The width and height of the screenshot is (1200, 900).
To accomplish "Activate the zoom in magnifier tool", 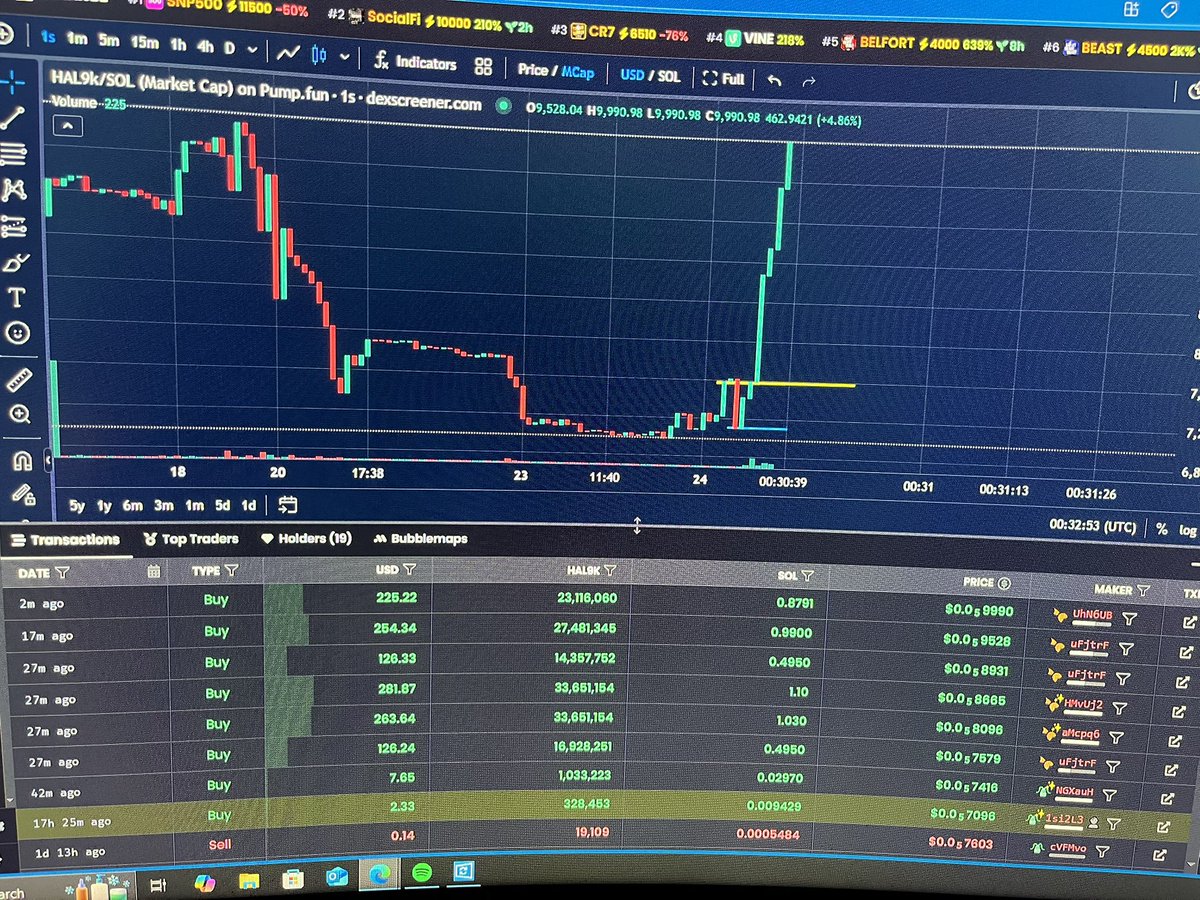I will point(19,414).
